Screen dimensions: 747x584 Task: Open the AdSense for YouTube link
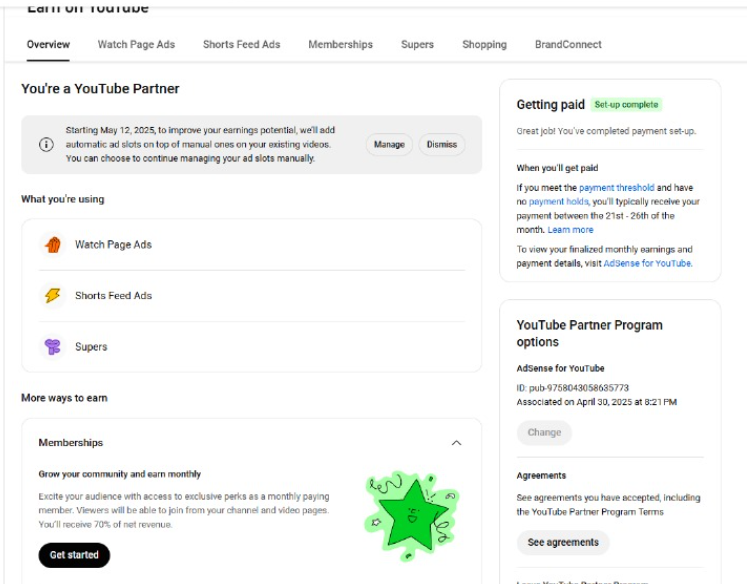pos(647,263)
